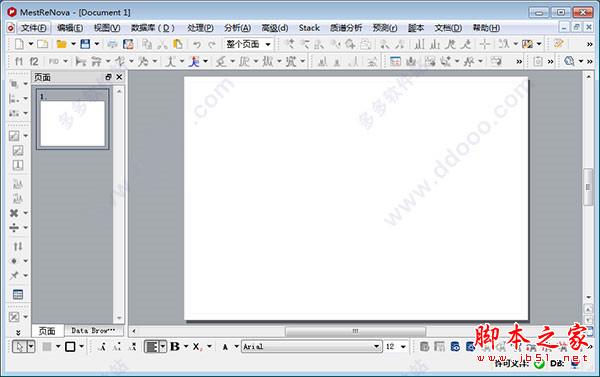Screen dimensions: 600x377
Task: Open the Help (帮助) menu
Action: 486,28
